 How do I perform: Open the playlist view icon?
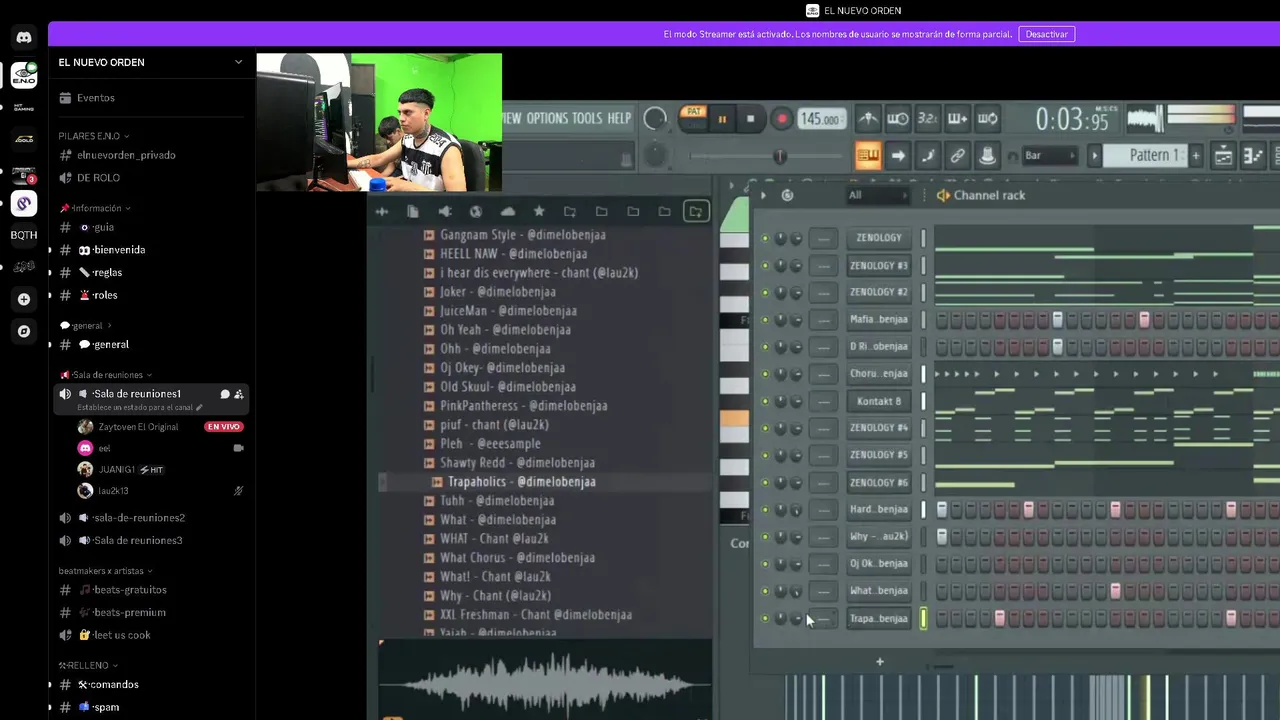(x=1223, y=156)
